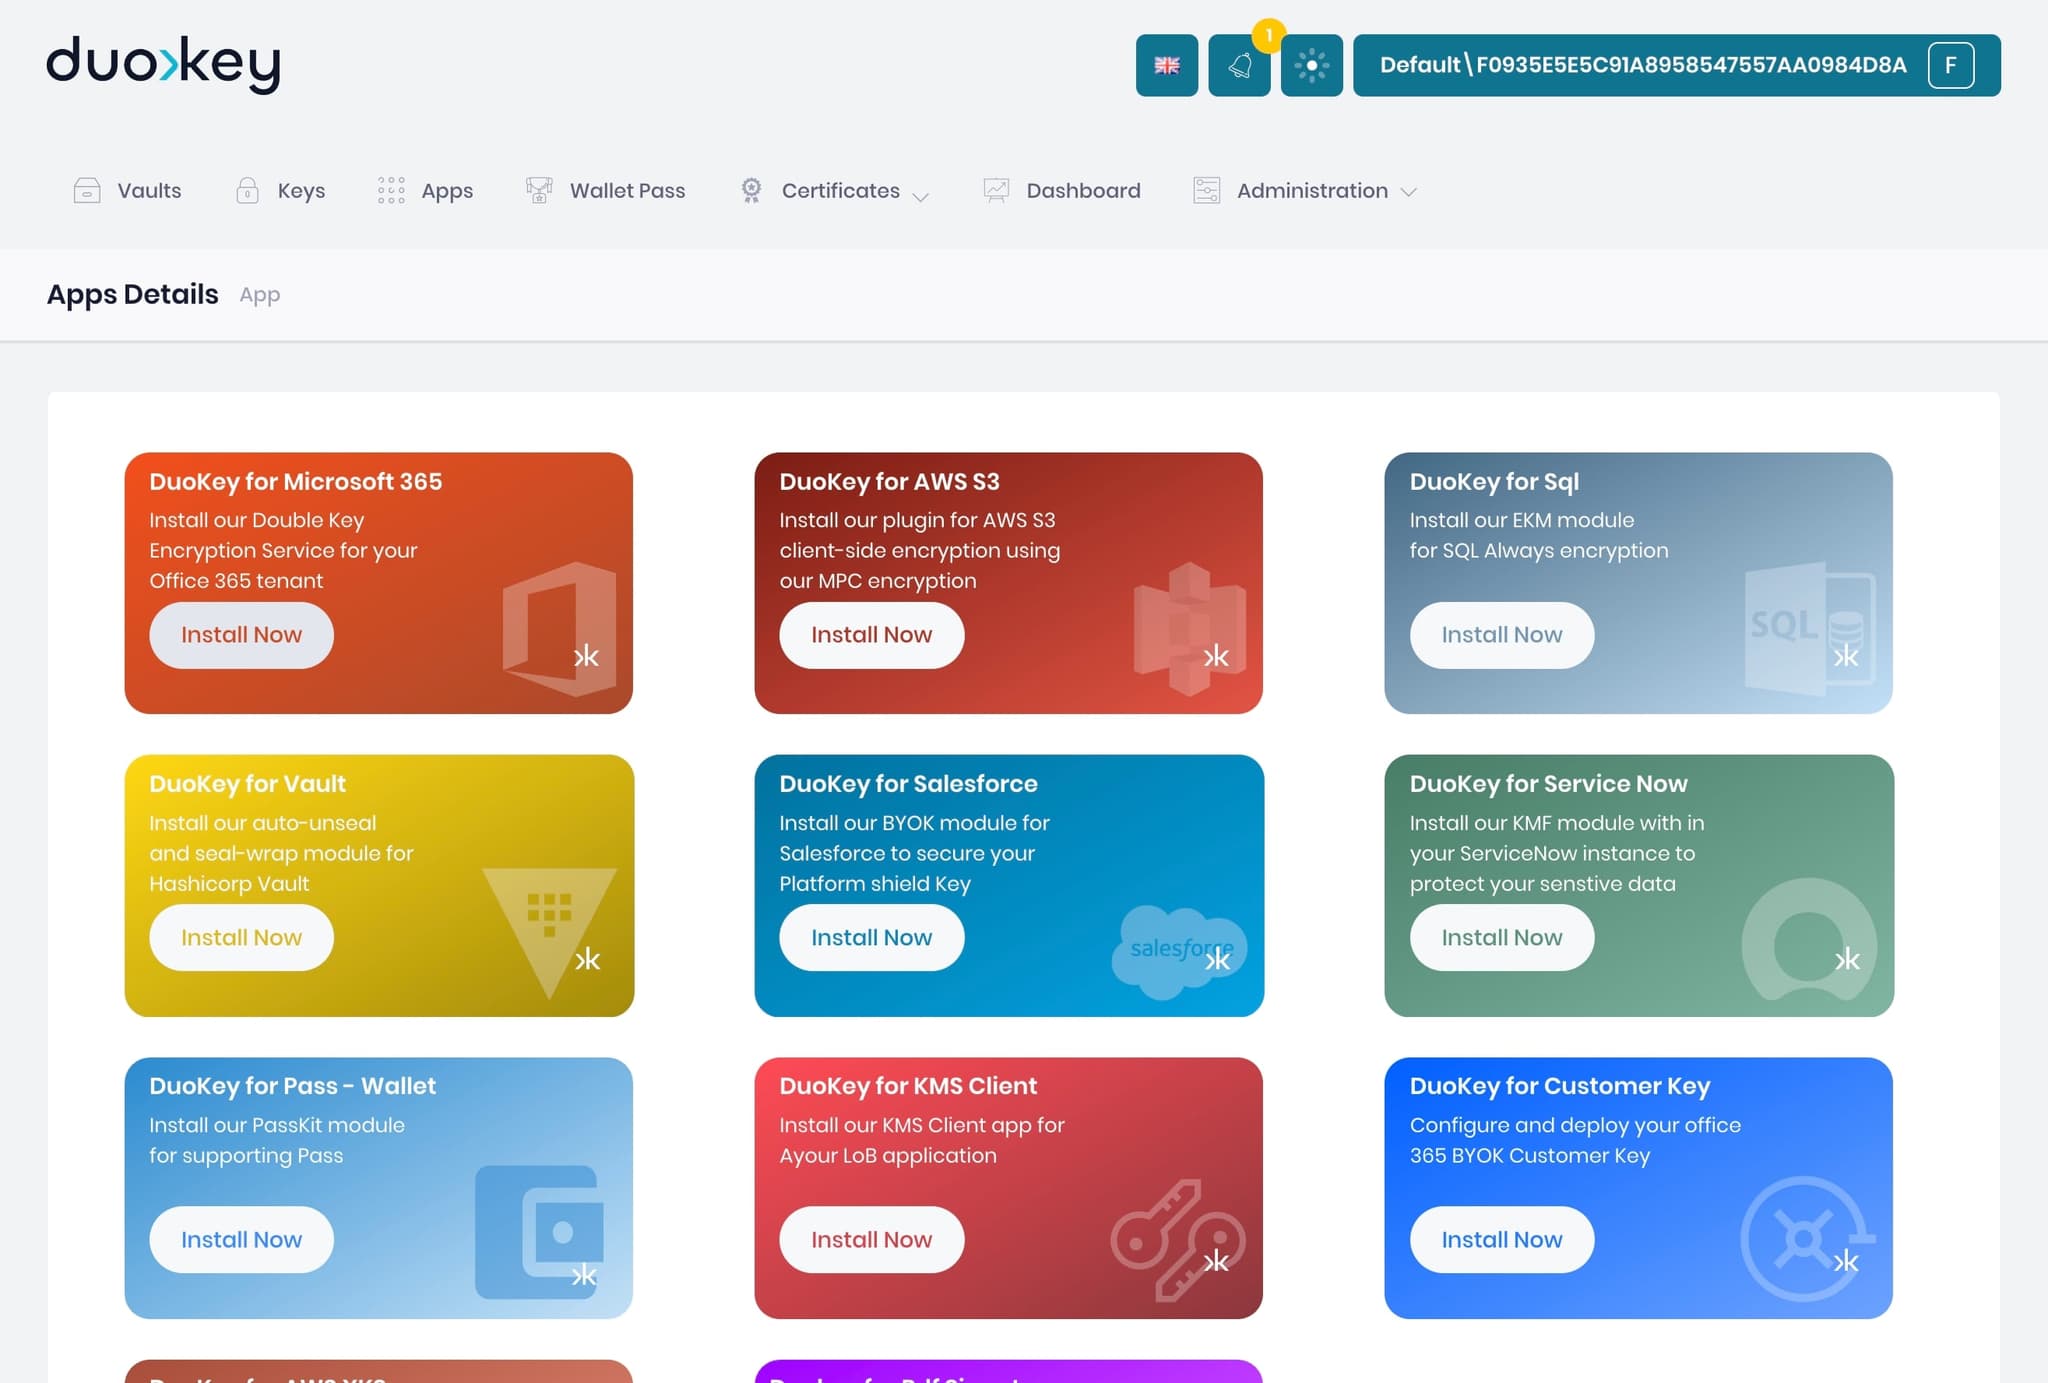Open the Keys menu item
Image resolution: width=2048 pixels, height=1383 pixels.
pyautogui.click(x=301, y=190)
